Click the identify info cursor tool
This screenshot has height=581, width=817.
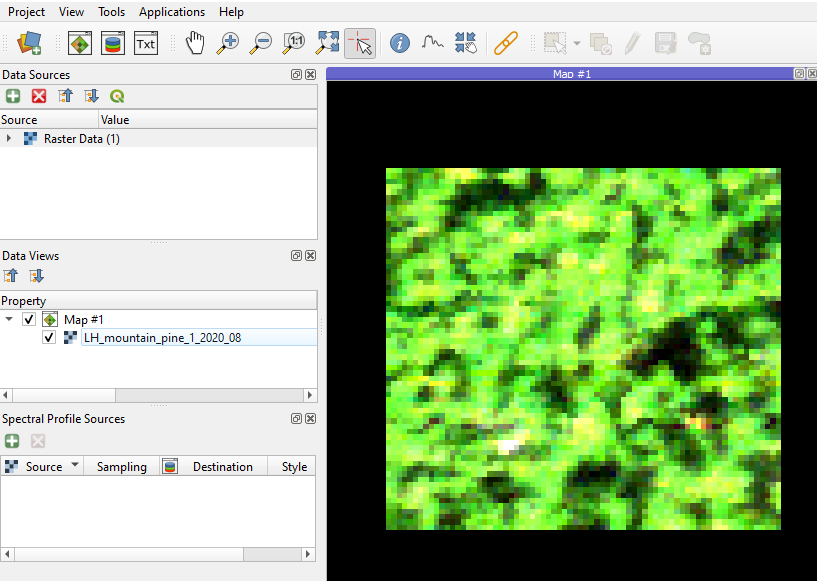(400, 43)
